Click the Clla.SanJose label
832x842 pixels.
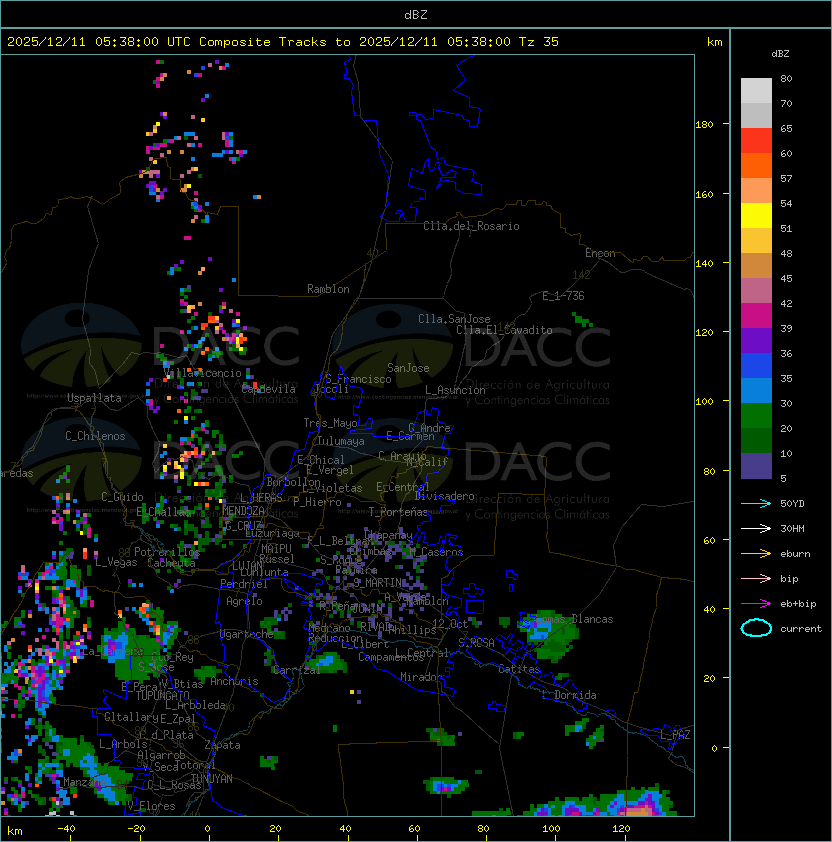pyautogui.click(x=454, y=319)
